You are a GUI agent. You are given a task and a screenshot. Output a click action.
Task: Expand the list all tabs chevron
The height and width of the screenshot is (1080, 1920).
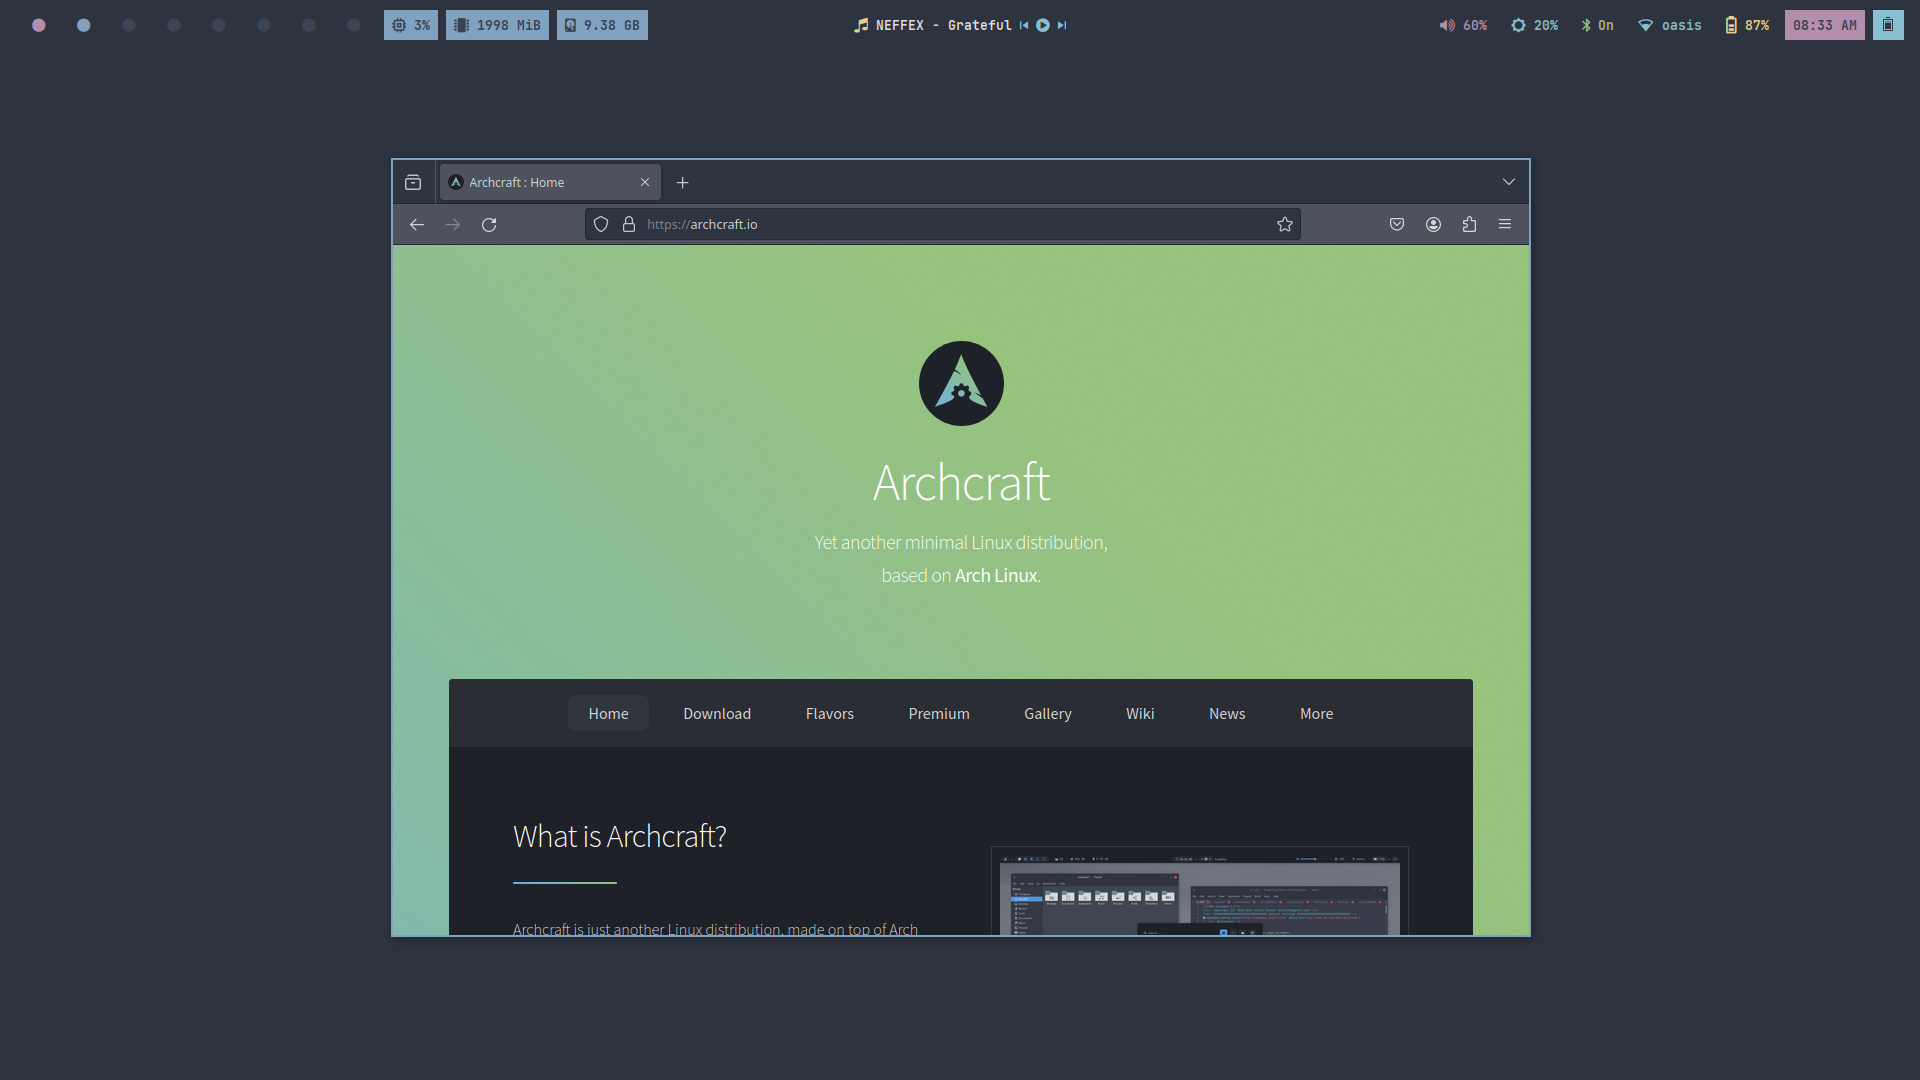point(1509,182)
